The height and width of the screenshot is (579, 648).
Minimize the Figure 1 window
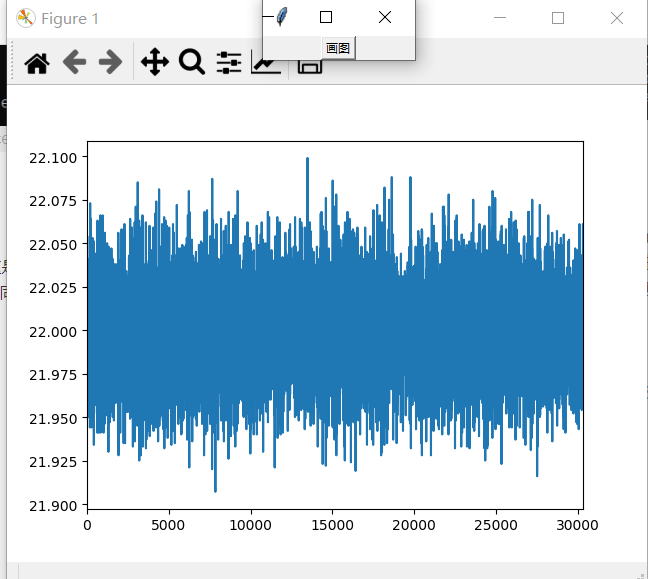click(x=500, y=18)
